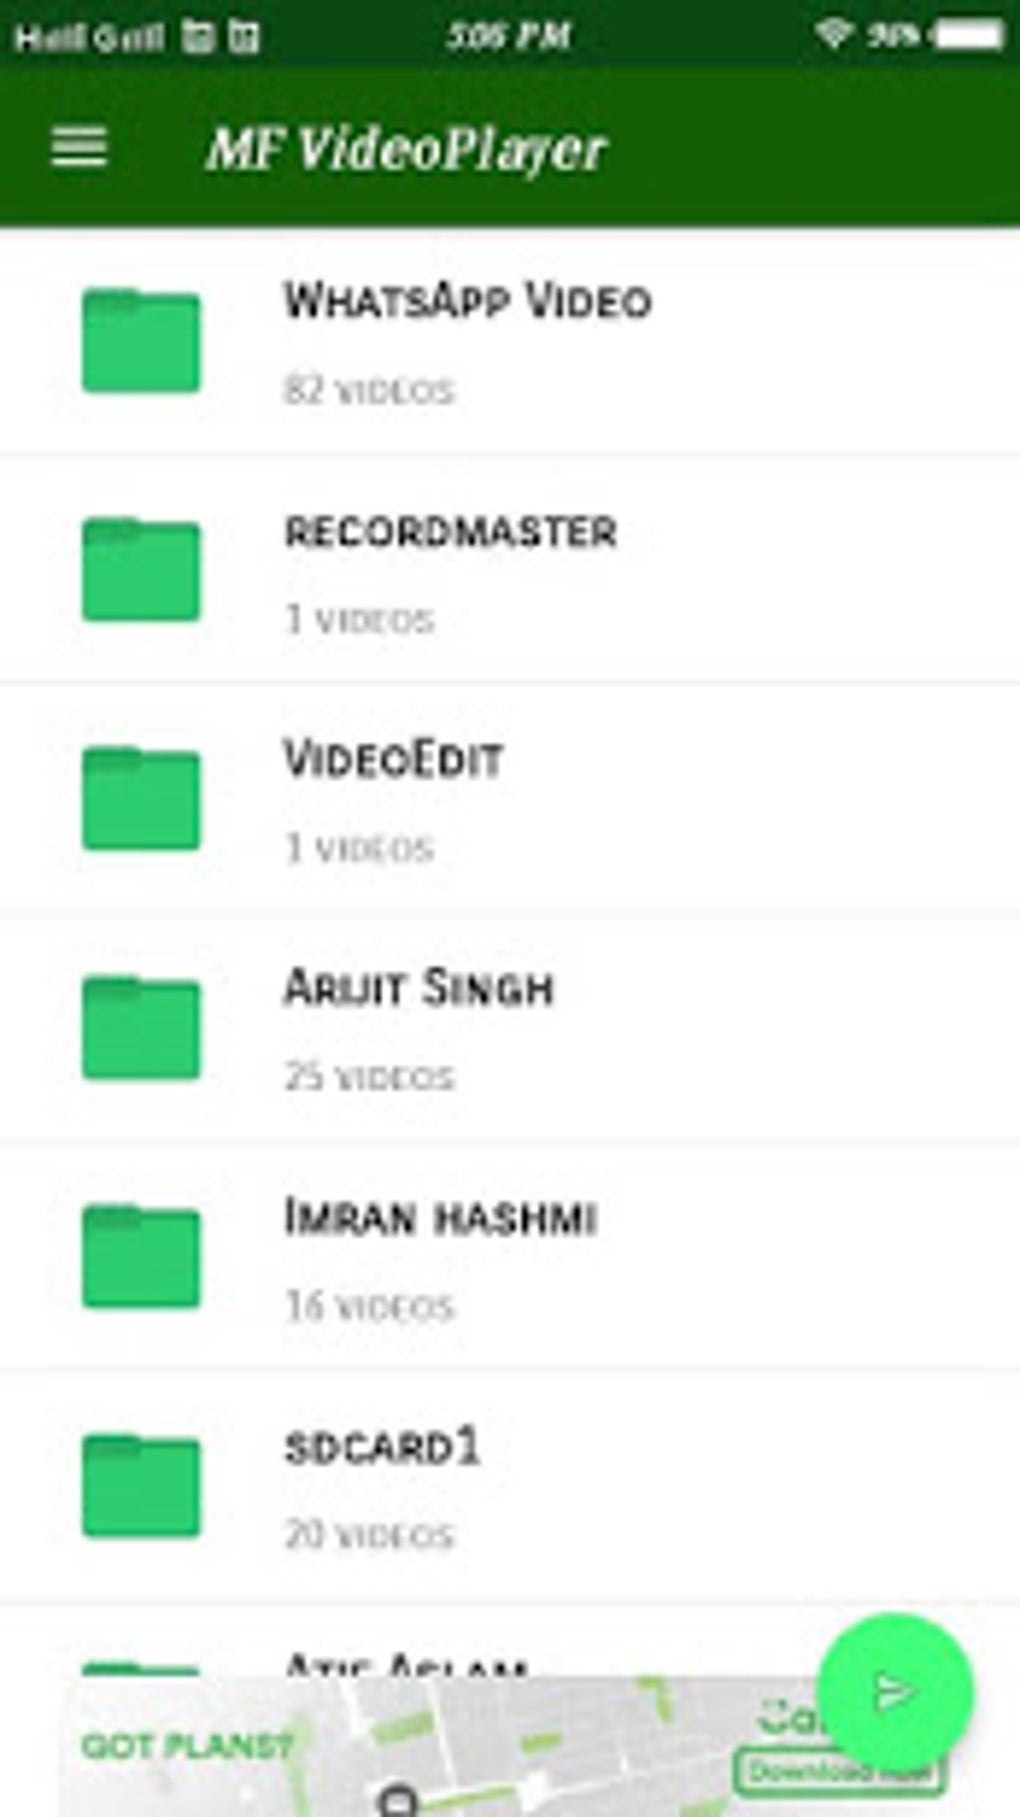Tap the green floating send button

[895, 1692]
